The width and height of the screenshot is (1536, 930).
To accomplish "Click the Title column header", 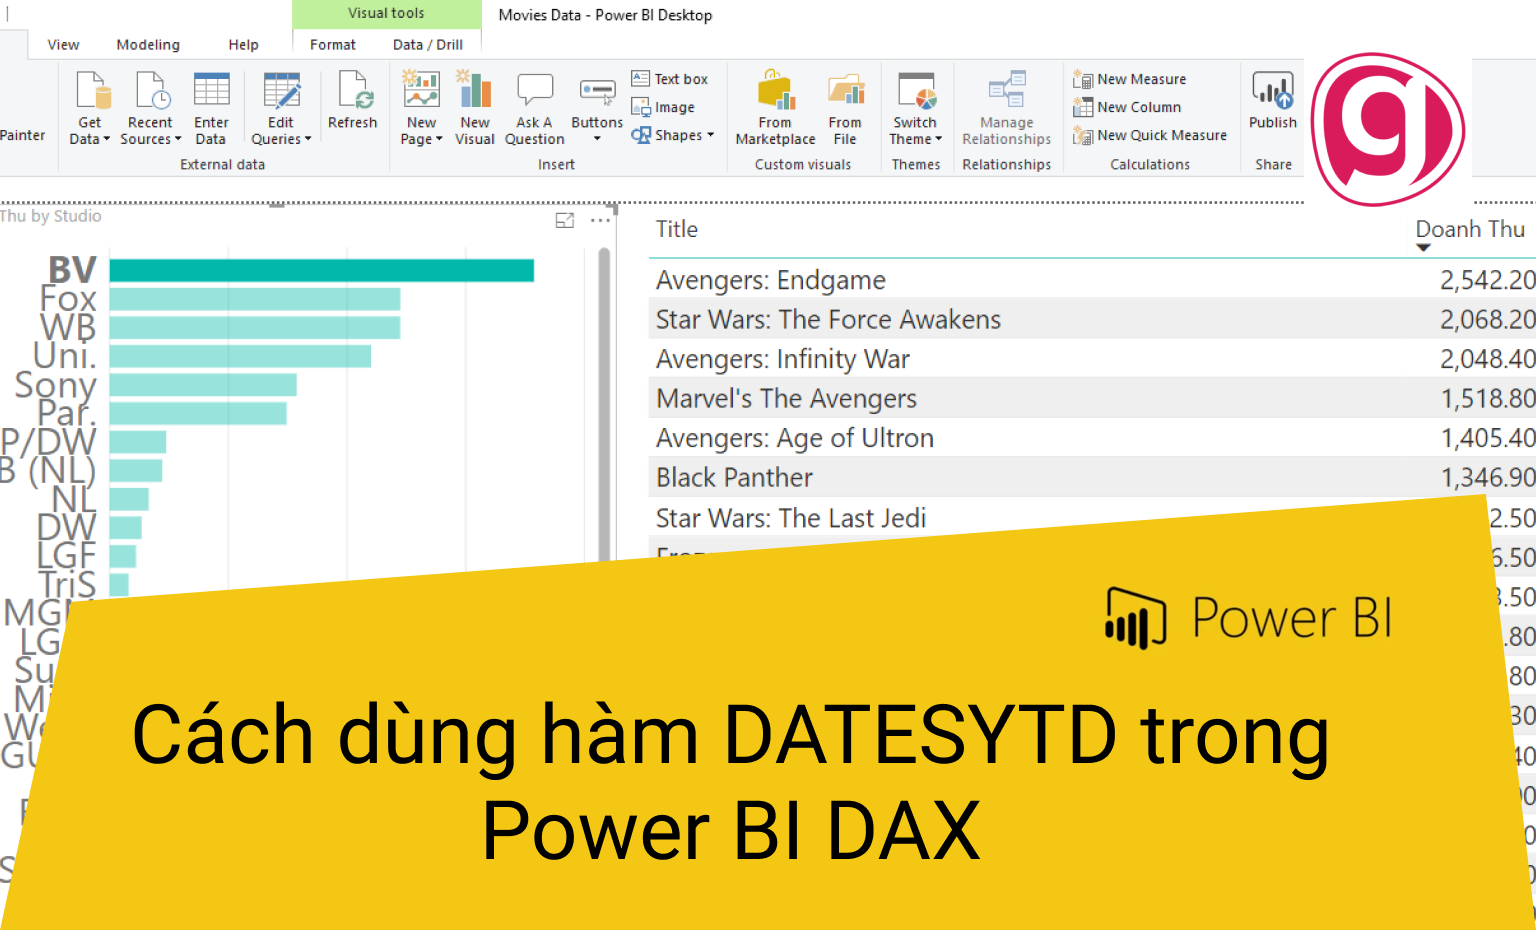I will pos(677,229).
